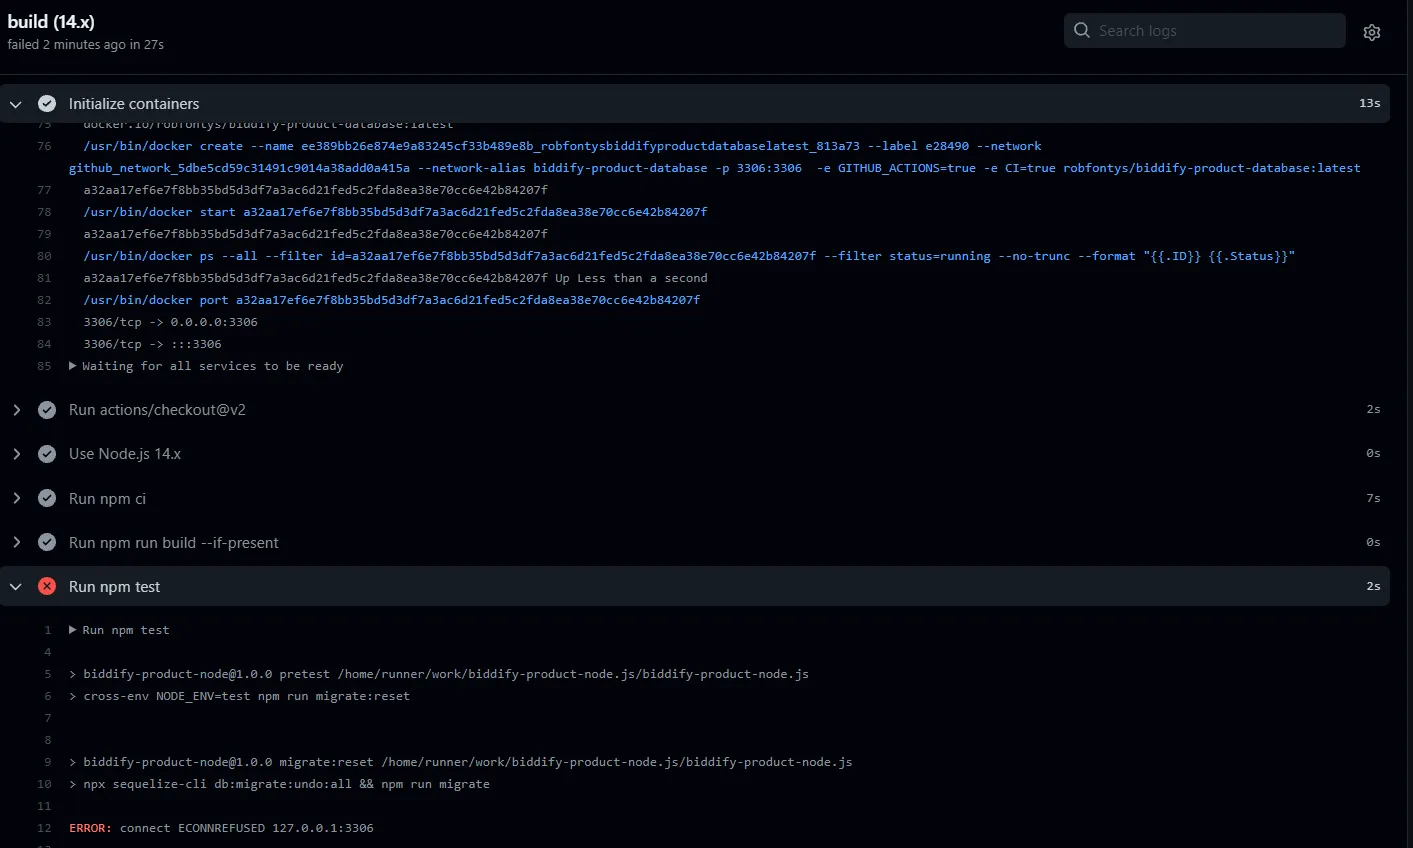Click the '3306/tcp -> :::3306' line
The image size is (1413, 848).
[153, 344]
